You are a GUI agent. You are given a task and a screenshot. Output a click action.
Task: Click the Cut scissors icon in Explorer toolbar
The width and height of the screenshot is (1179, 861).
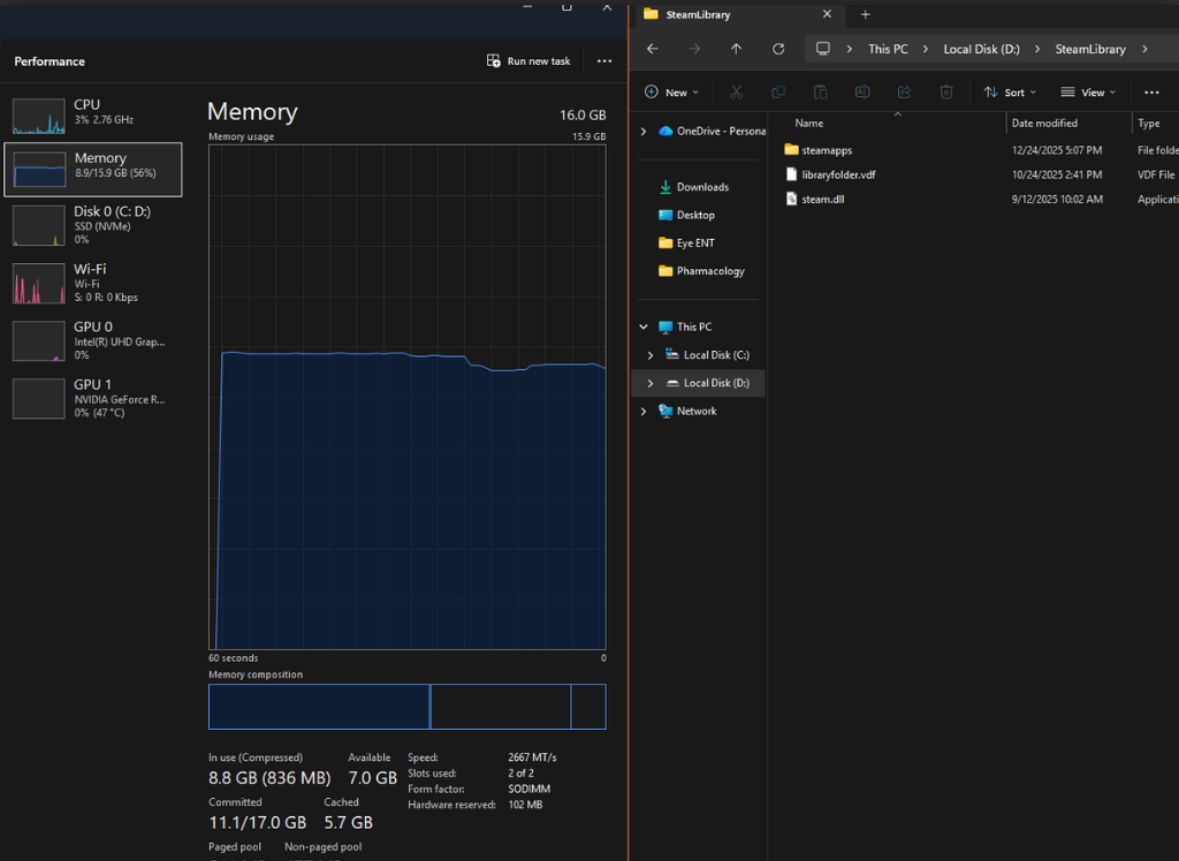click(737, 92)
